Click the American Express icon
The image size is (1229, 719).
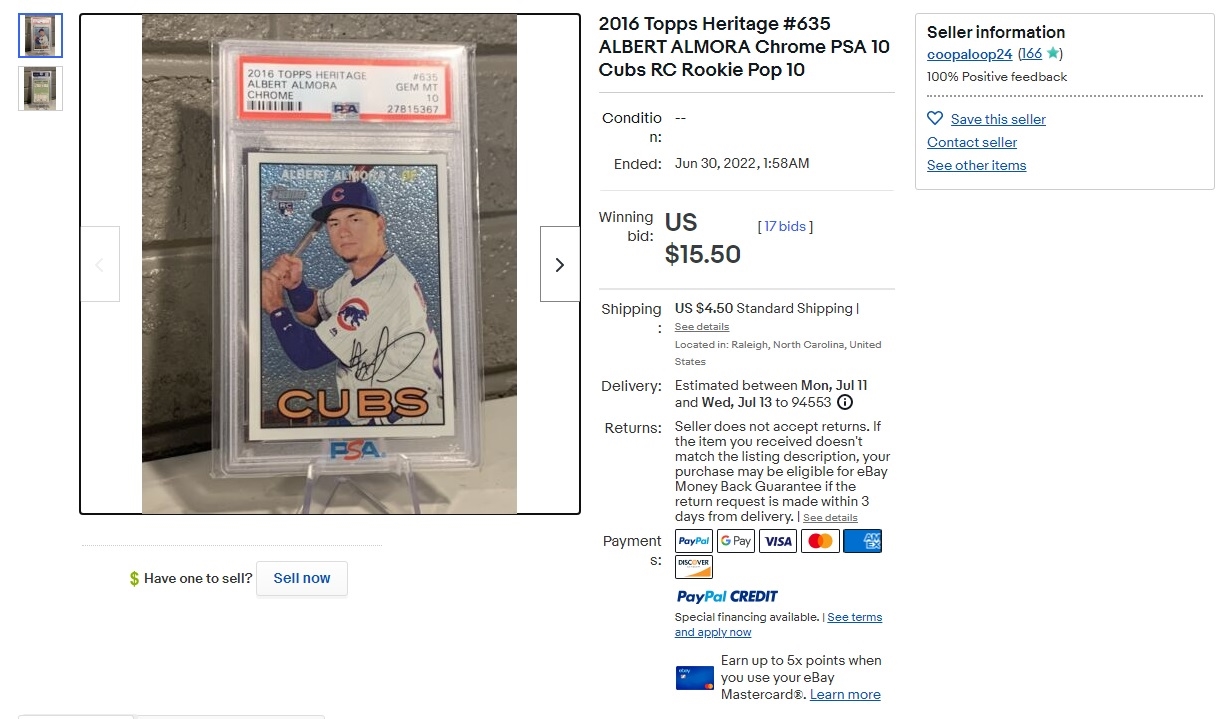click(x=862, y=541)
